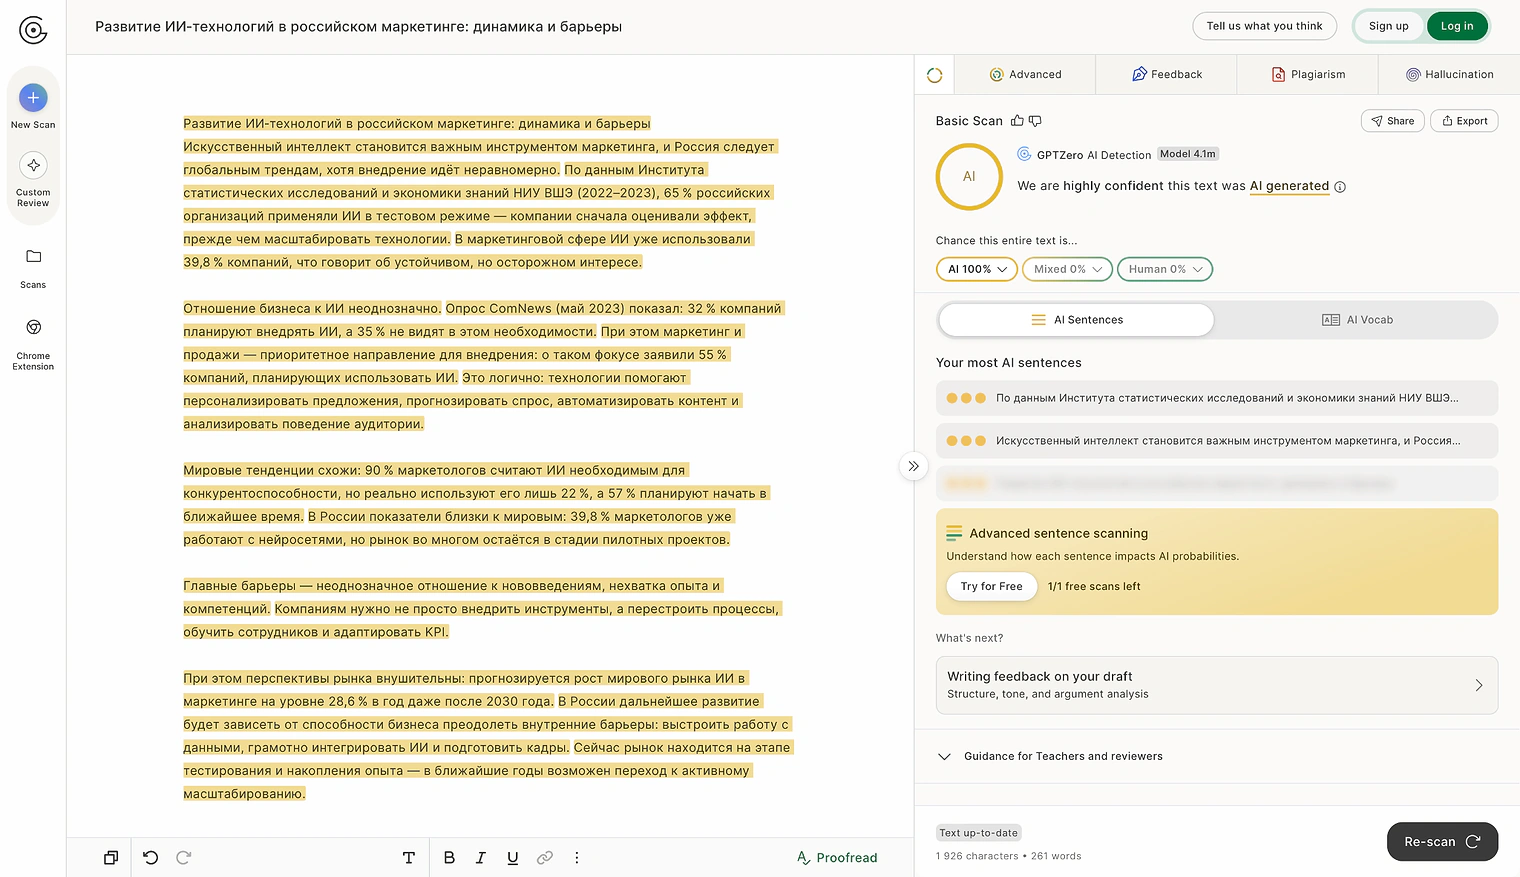Apply italic formatting
Image resolution: width=1520 pixels, height=877 pixels.
coord(481,857)
